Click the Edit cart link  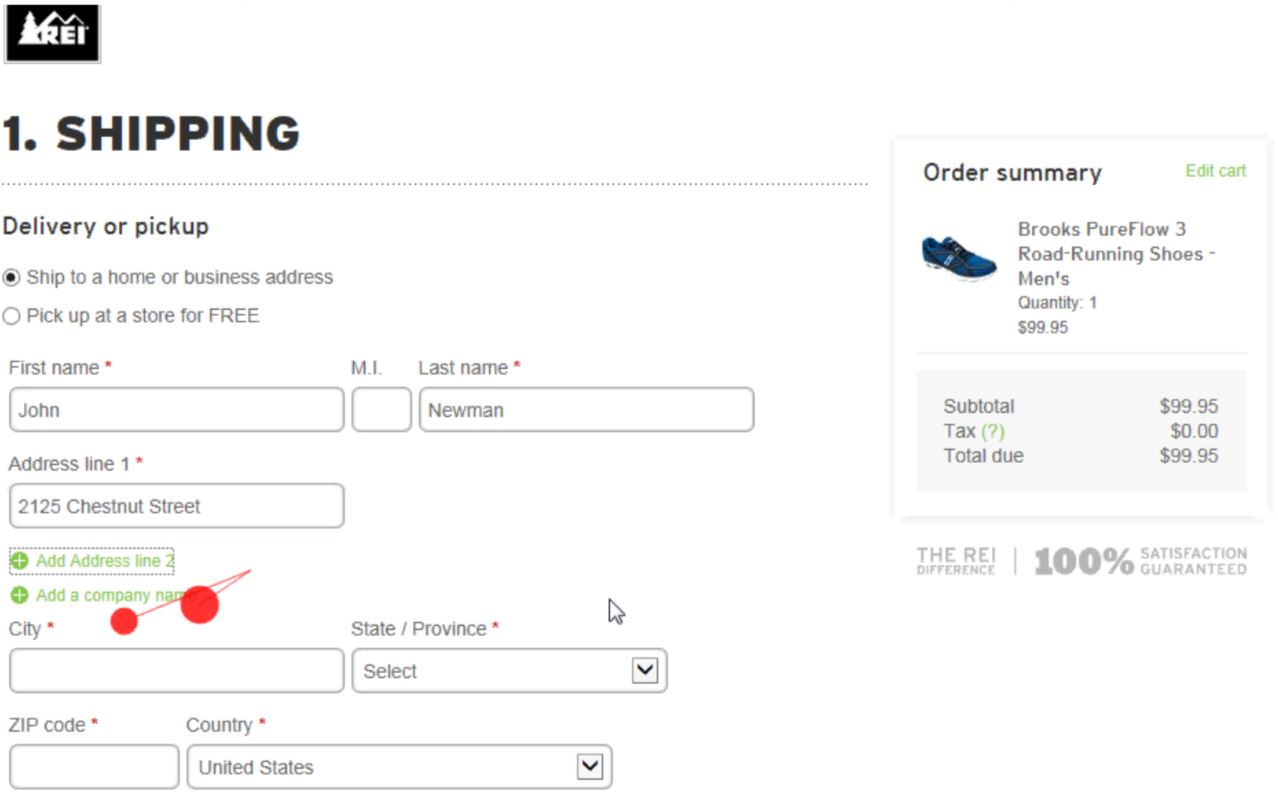click(x=1215, y=171)
